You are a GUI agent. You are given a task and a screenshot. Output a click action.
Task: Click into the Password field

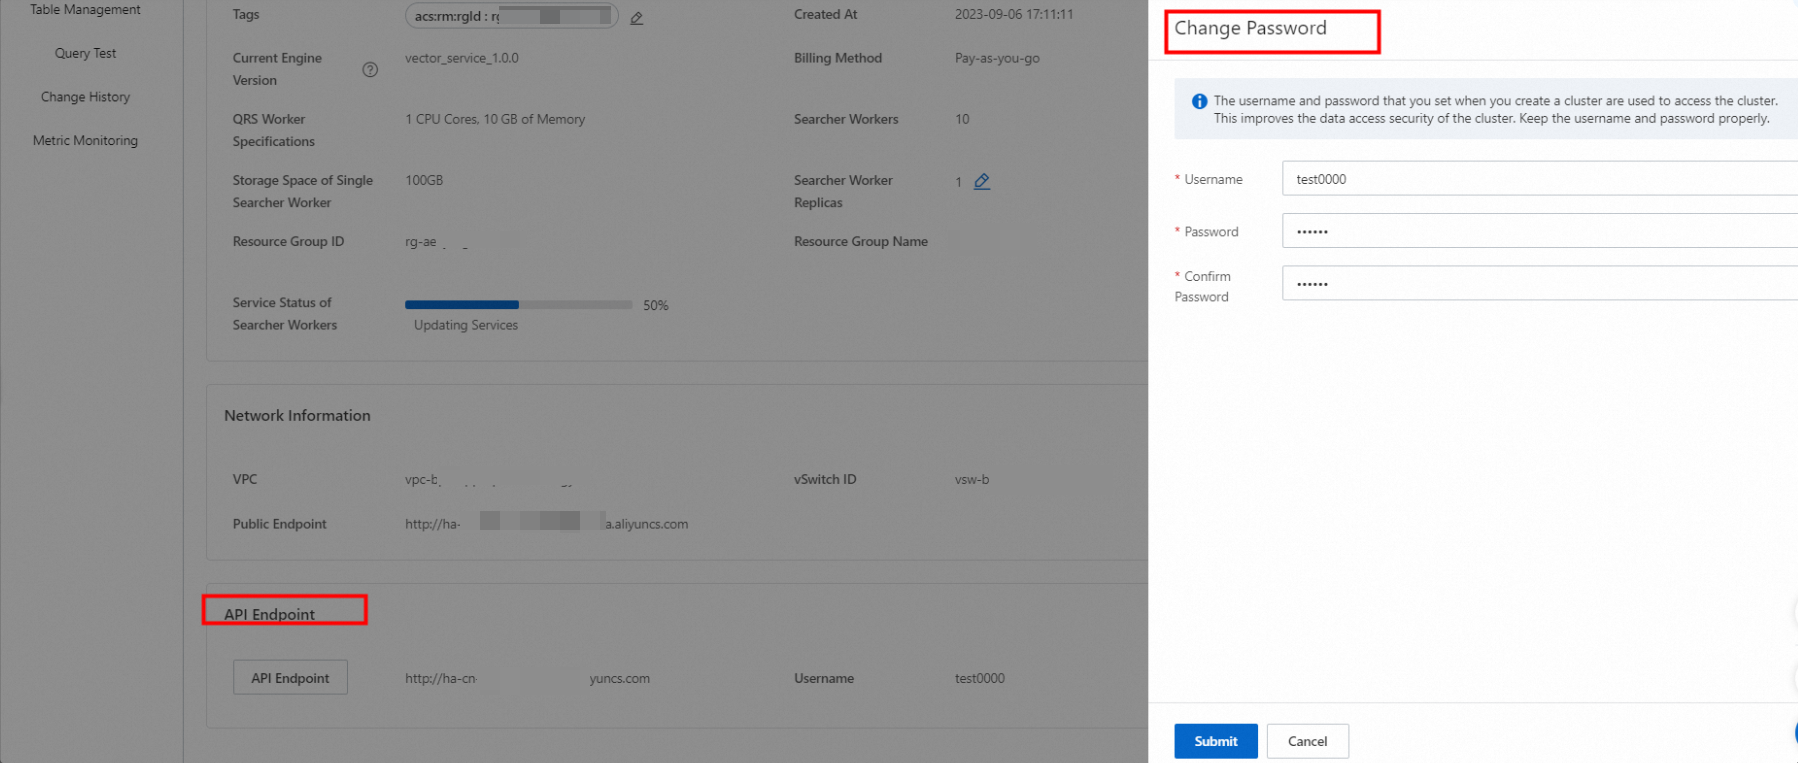tap(1540, 231)
